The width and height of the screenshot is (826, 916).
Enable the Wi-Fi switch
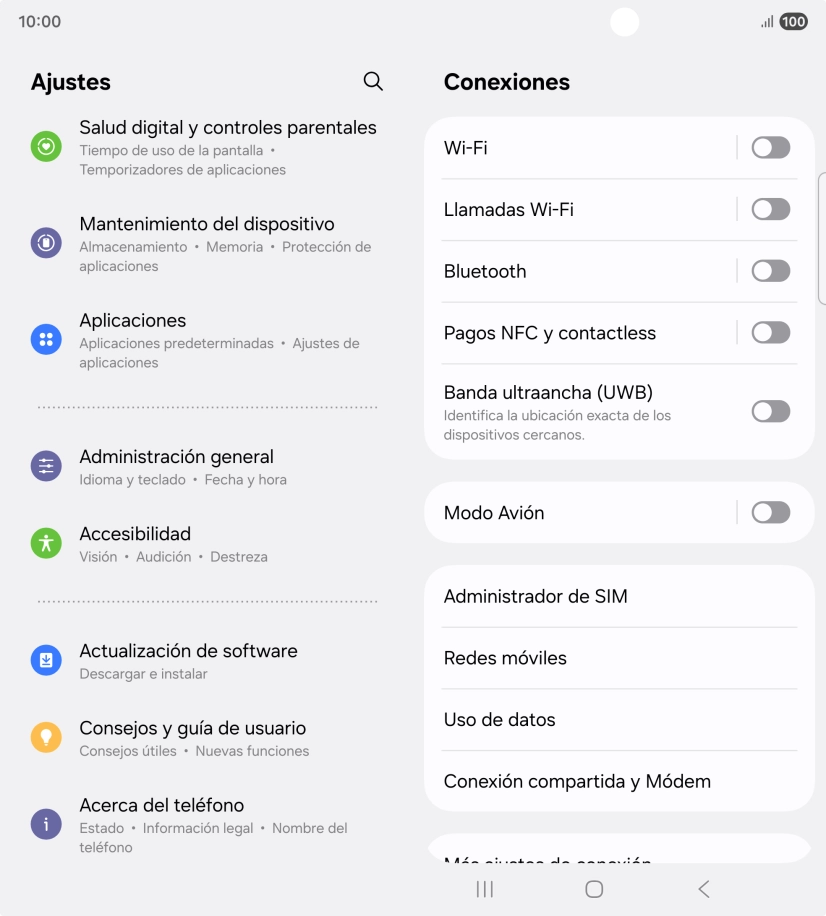(770, 148)
